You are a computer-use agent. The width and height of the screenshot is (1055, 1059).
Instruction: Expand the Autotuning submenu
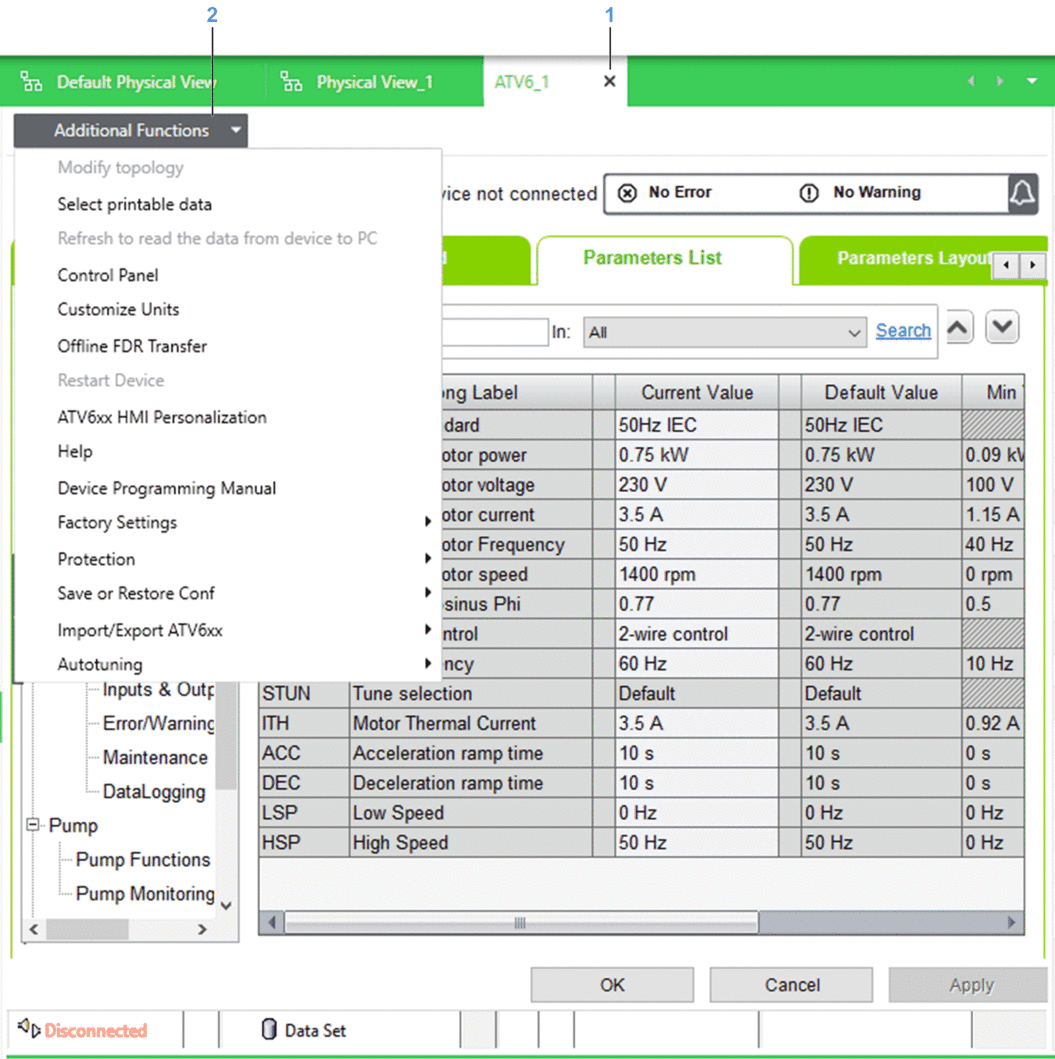point(428,663)
